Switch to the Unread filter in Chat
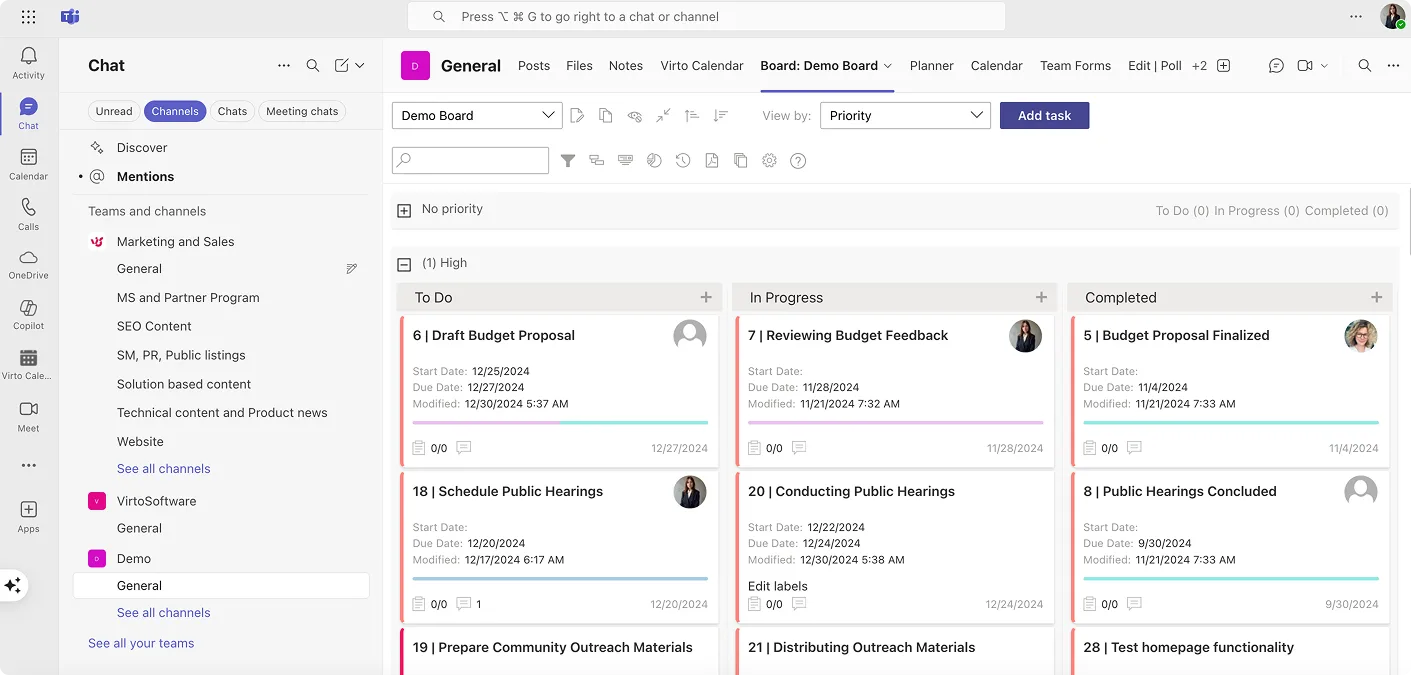Viewport: 1411px width, 675px height. (x=113, y=111)
